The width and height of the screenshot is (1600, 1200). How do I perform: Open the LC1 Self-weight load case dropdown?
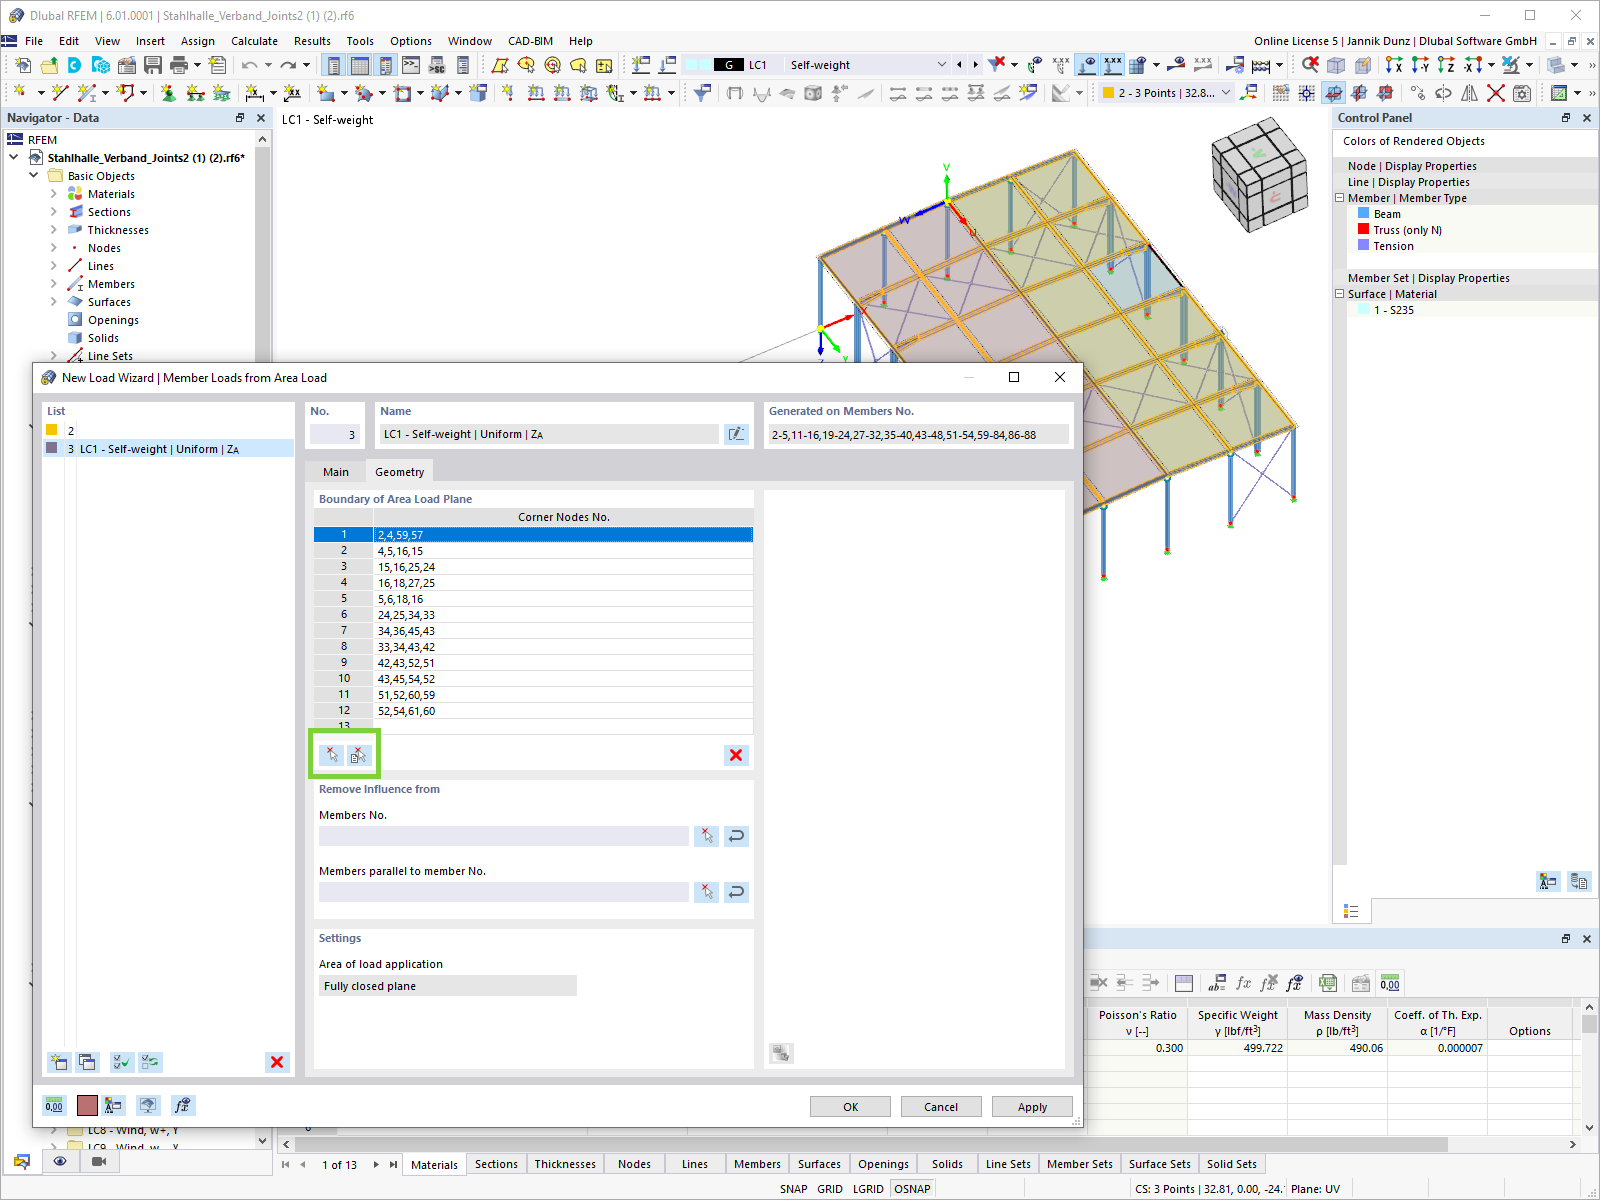click(x=941, y=64)
